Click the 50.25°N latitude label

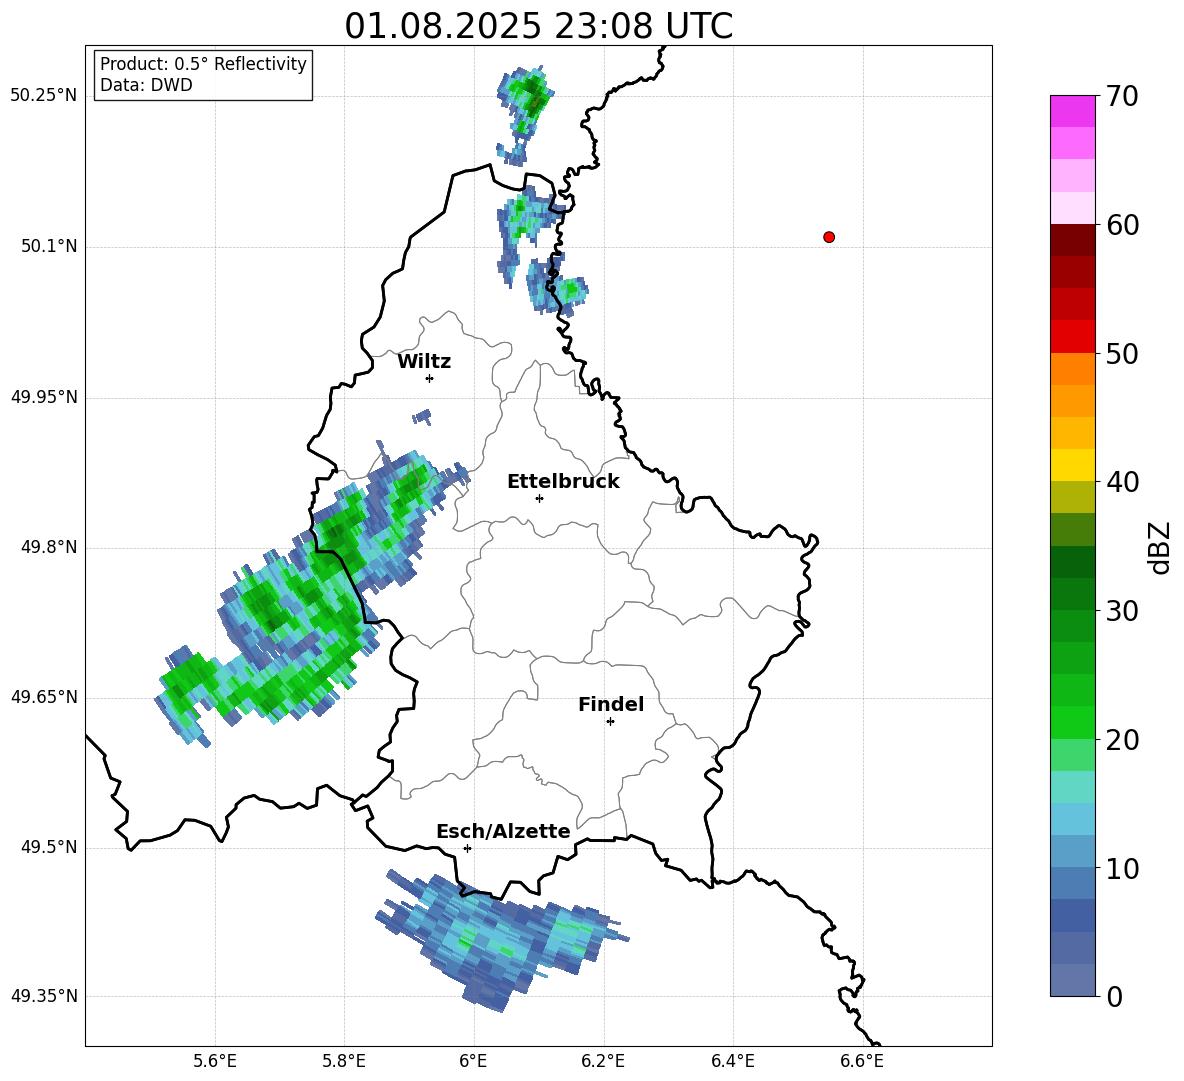pyautogui.click(x=44, y=96)
